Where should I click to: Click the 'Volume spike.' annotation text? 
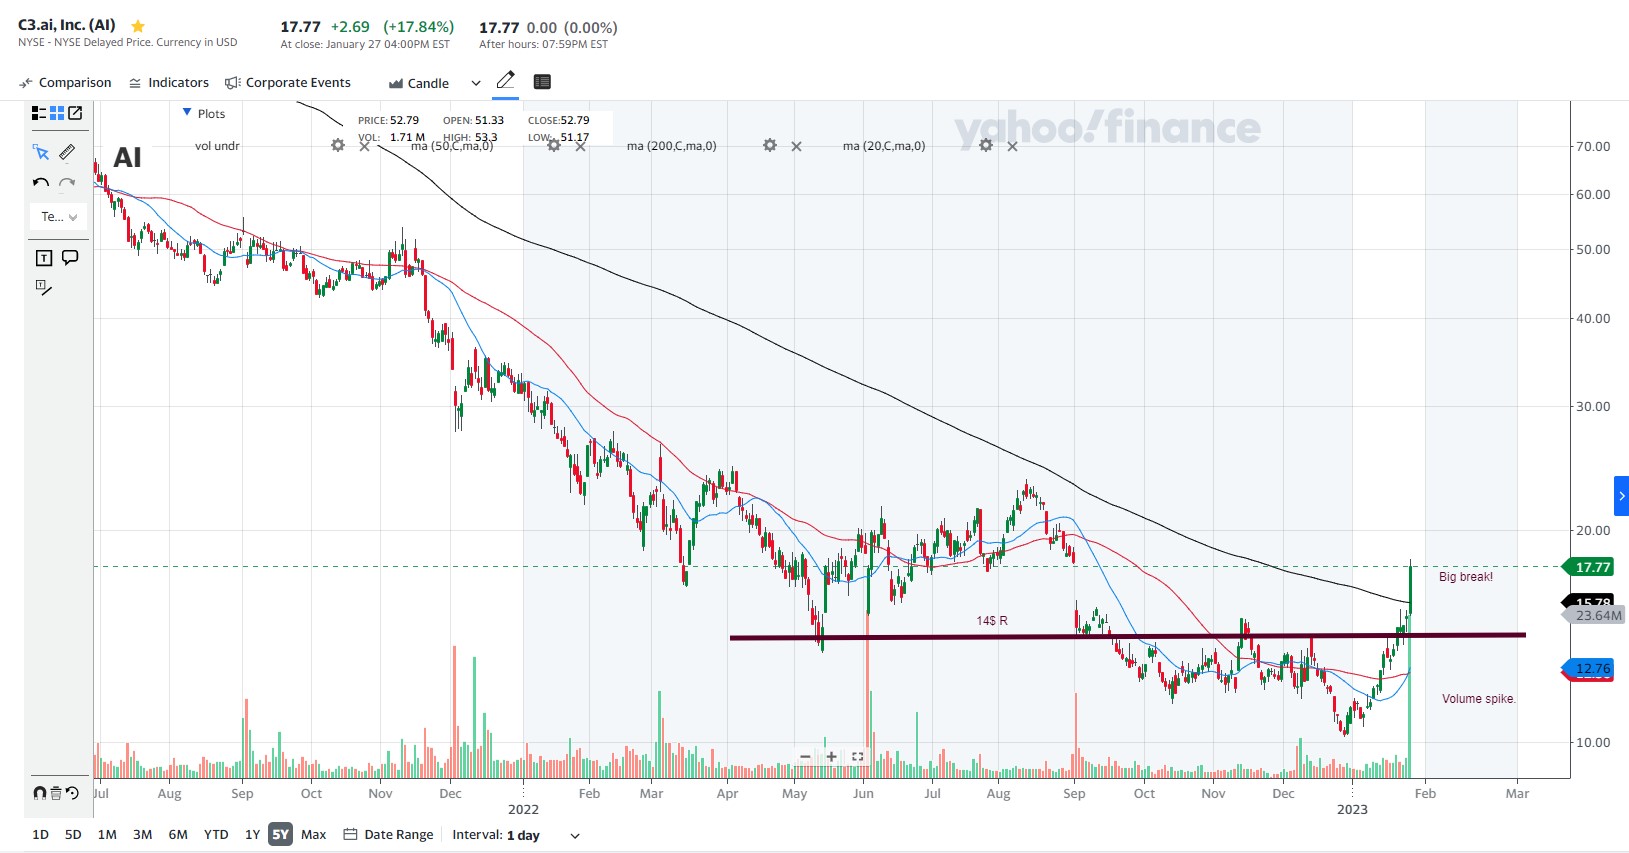point(1479,699)
